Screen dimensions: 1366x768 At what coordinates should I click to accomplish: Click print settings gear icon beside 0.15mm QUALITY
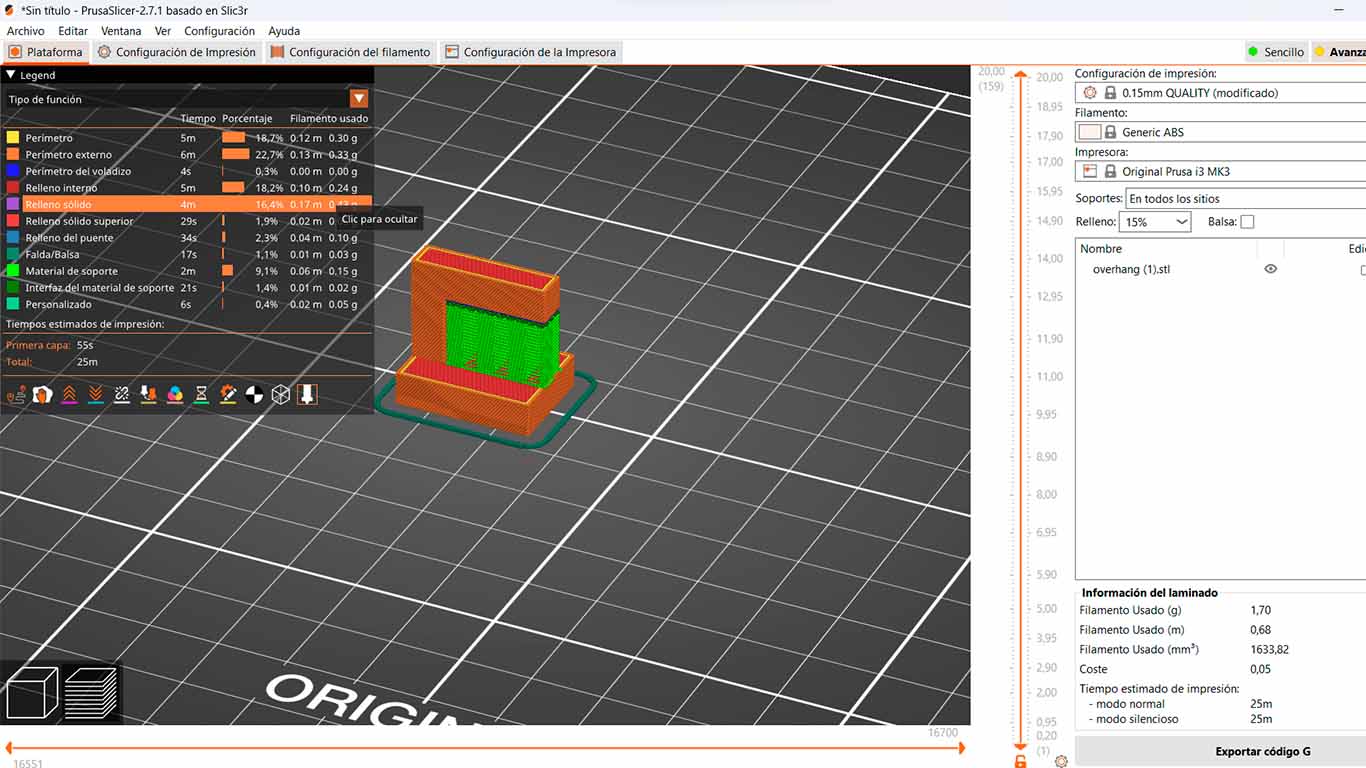pyautogui.click(x=1090, y=93)
